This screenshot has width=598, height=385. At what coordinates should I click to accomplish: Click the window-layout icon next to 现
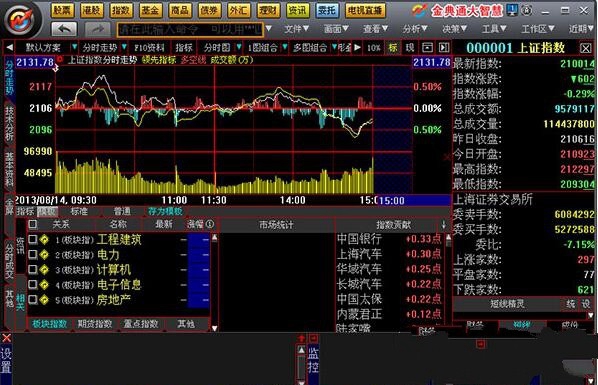(427, 48)
